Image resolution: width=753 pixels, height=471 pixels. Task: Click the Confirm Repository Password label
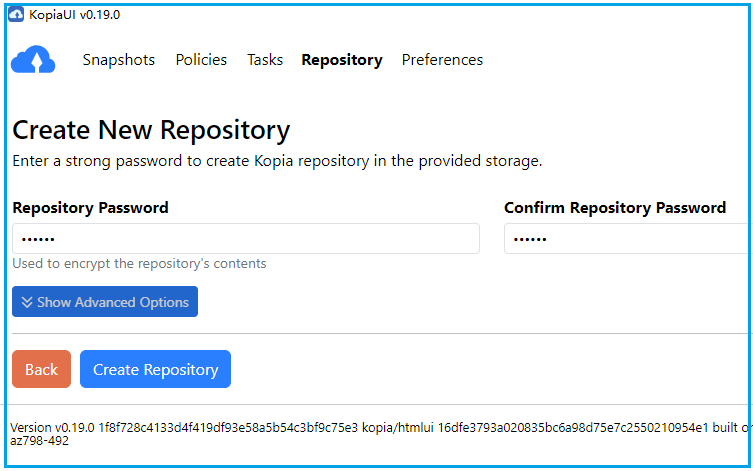[615, 208]
